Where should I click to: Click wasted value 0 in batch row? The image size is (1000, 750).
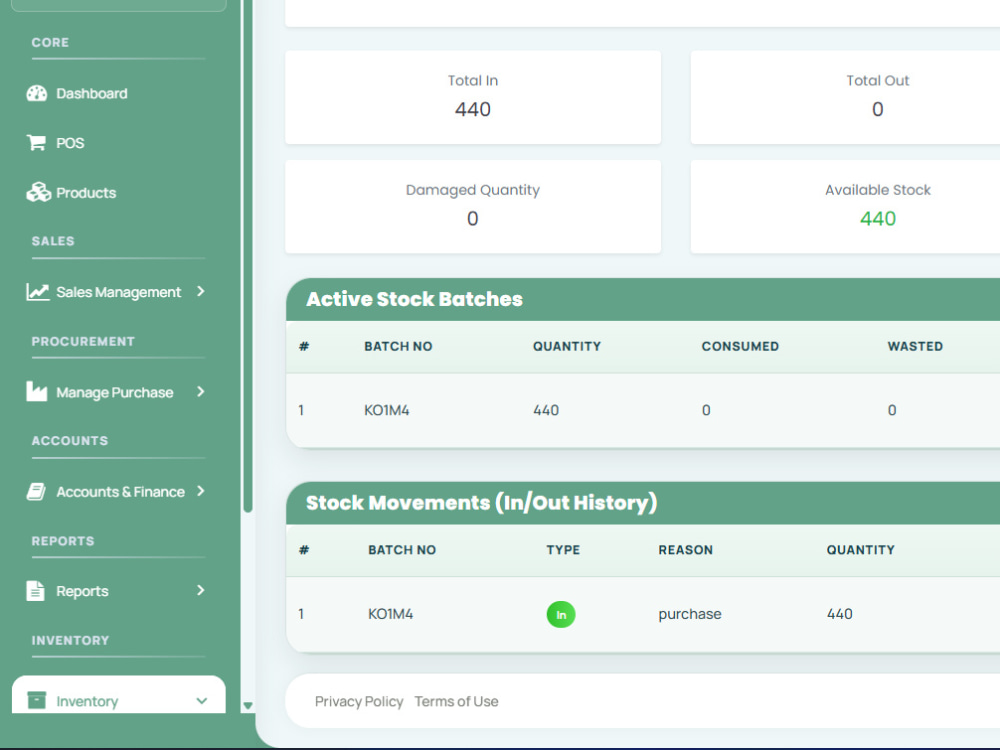coord(892,410)
